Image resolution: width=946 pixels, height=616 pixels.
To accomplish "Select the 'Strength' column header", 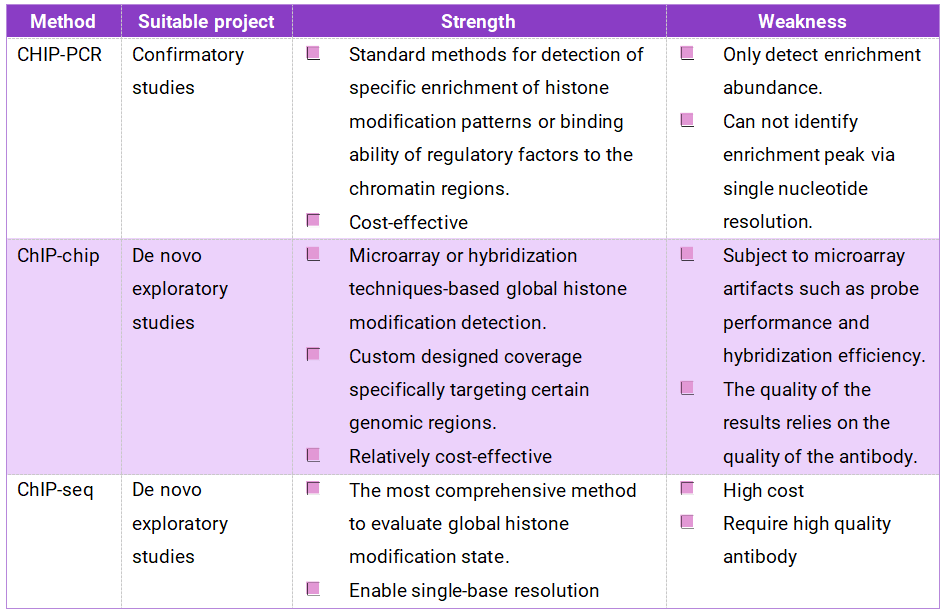I will (478, 21).
